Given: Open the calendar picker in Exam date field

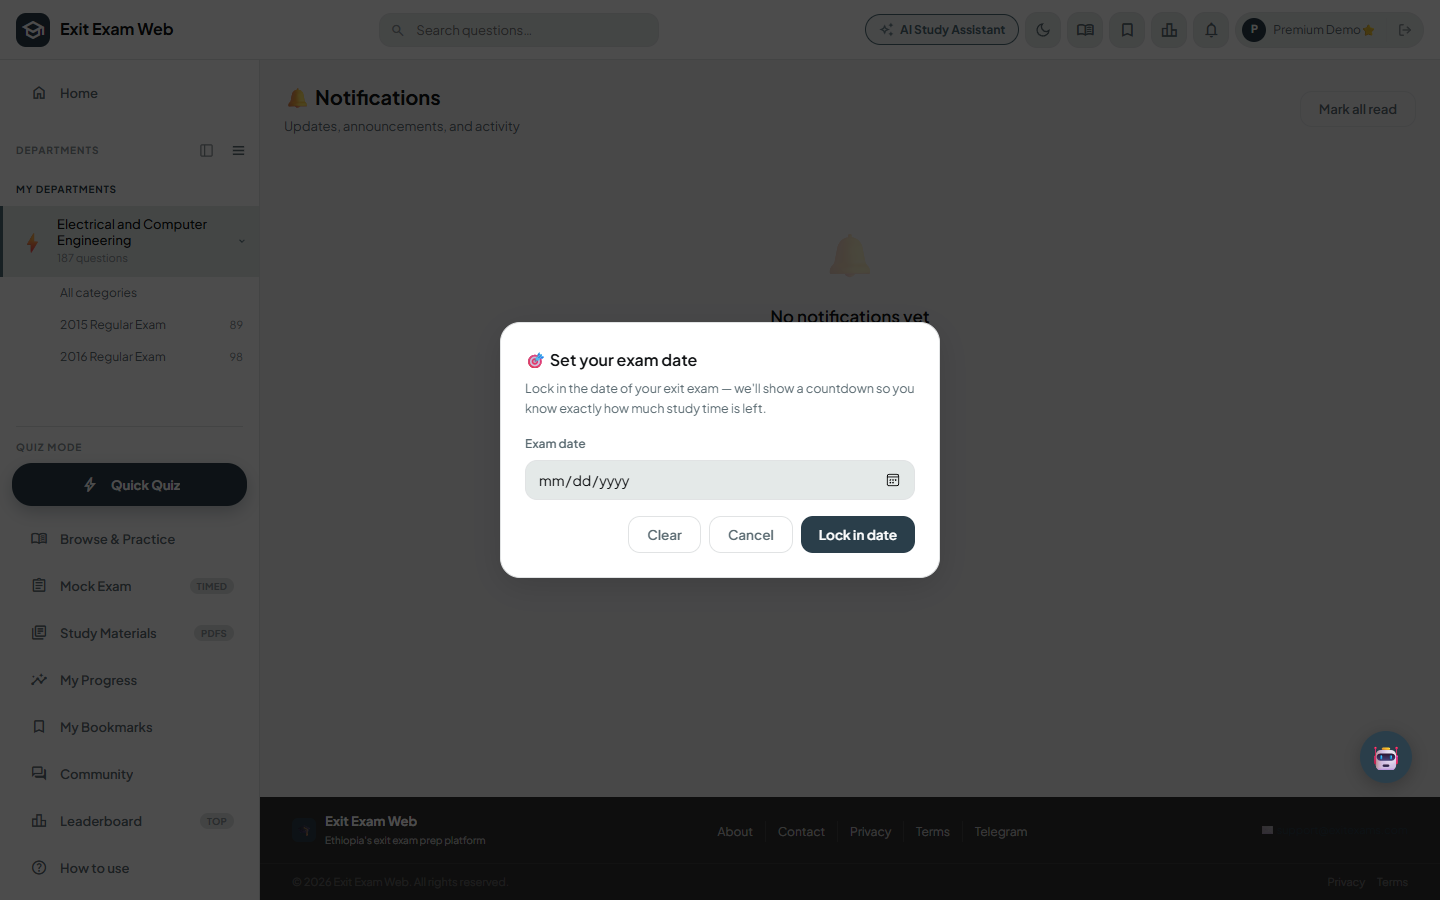Looking at the screenshot, I should tap(893, 480).
